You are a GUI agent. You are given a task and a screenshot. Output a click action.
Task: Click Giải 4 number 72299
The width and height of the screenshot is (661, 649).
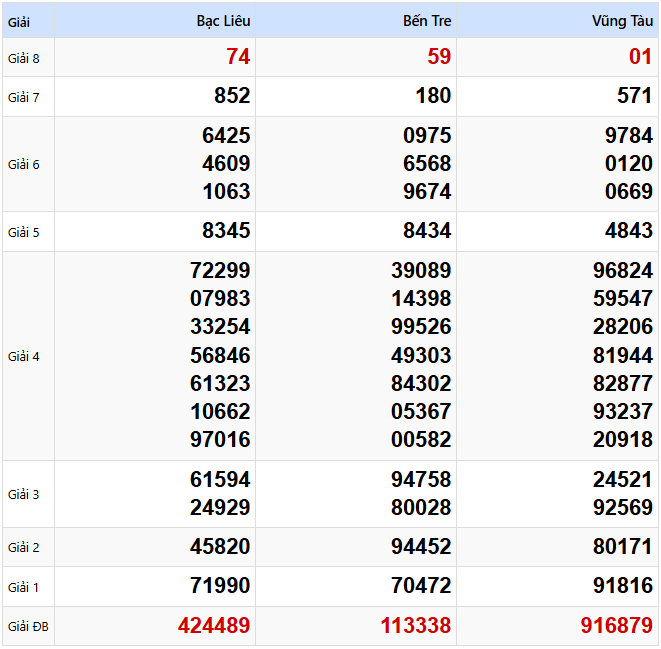220,270
